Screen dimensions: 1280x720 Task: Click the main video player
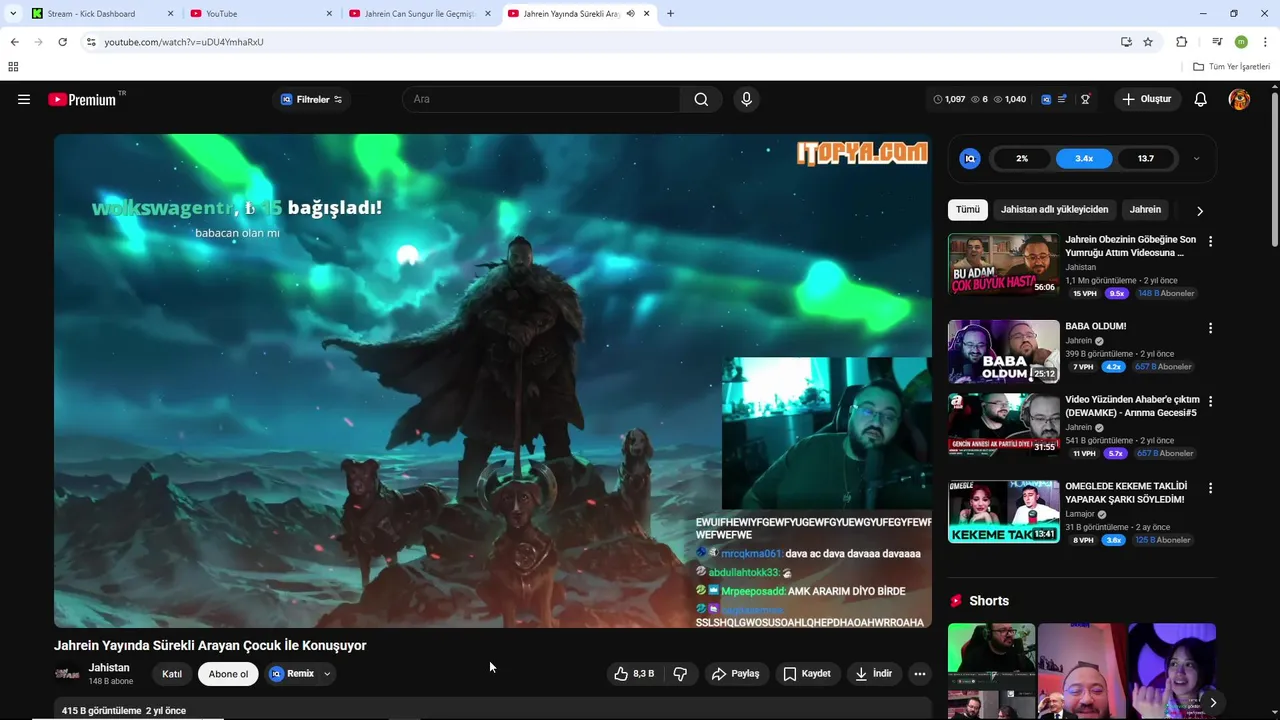click(492, 381)
